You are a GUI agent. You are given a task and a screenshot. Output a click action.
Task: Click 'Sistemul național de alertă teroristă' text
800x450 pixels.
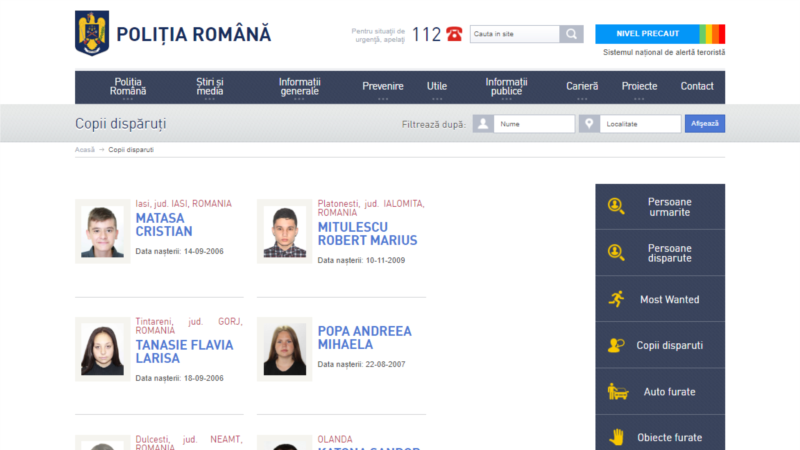pos(664,53)
